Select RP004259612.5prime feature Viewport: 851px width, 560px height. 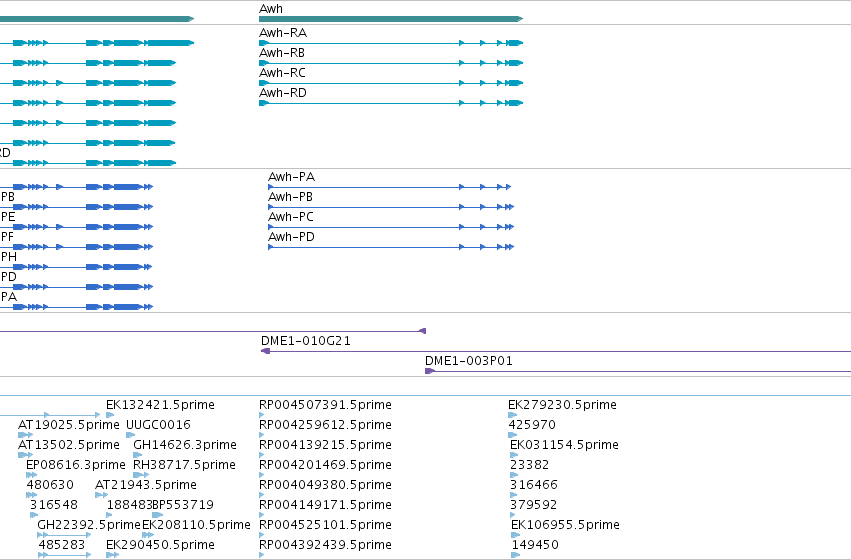tap(325, 425)
